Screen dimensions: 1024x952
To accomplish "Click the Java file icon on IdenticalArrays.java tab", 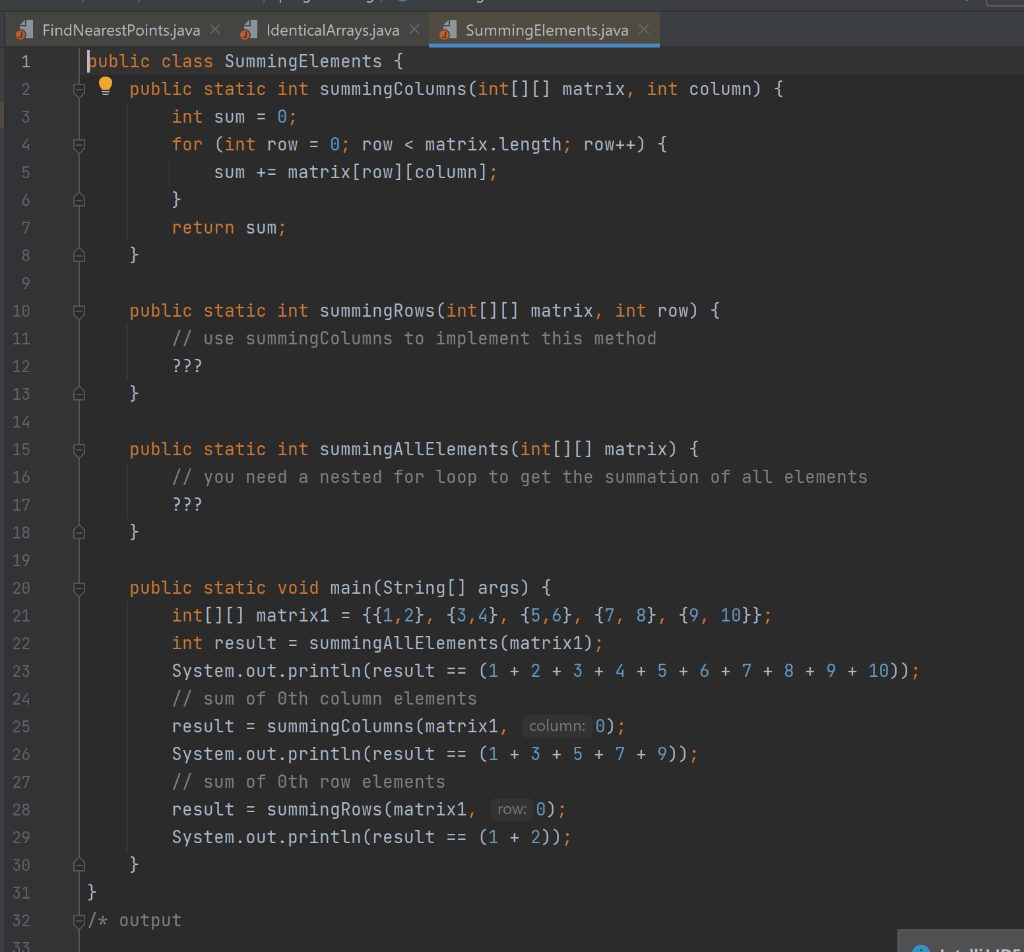I will click(249, 30).
